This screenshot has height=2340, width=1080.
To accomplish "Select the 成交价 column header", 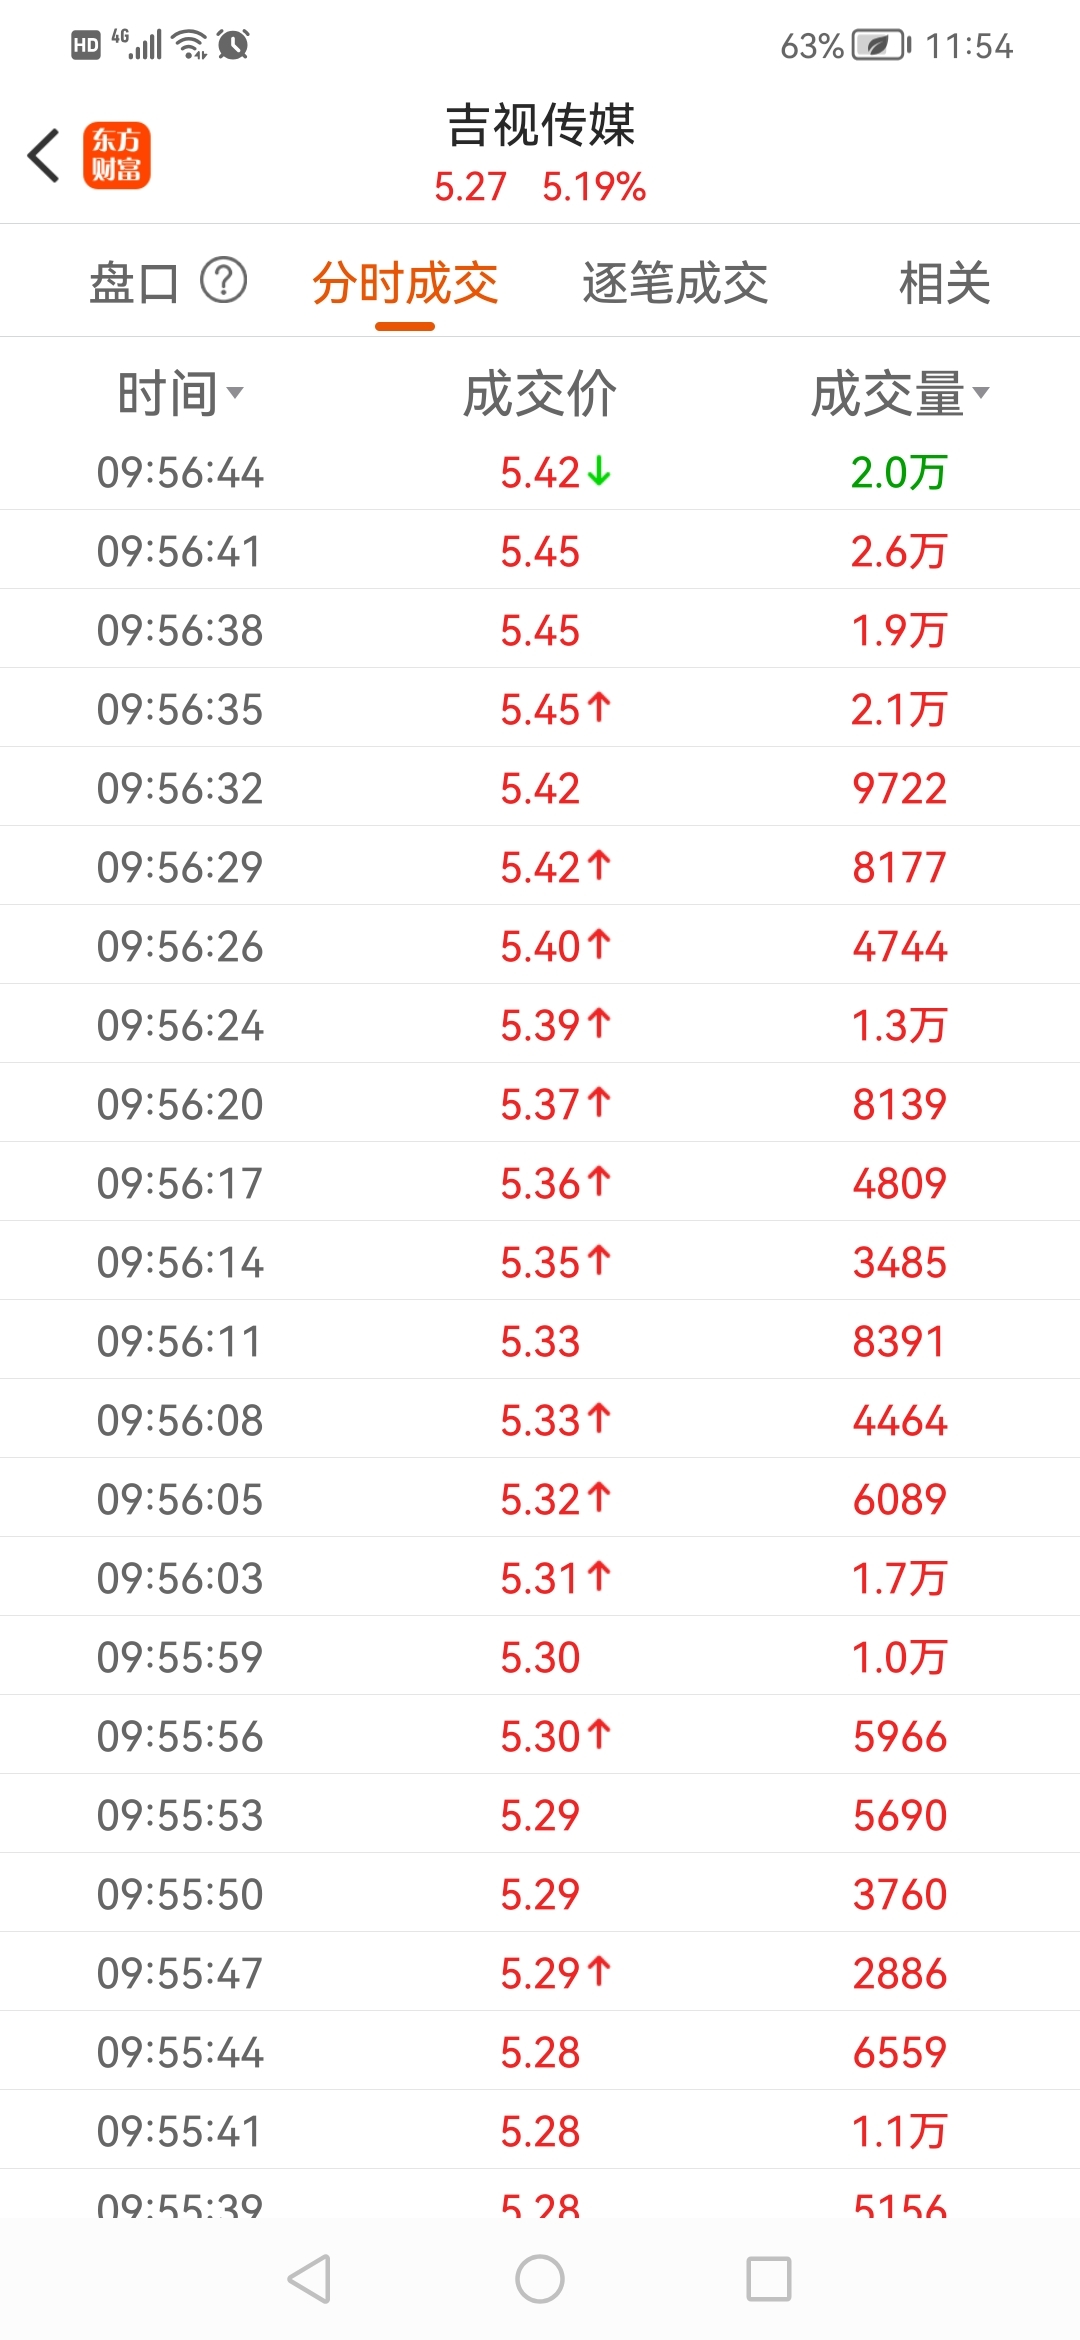I will point(540,393).
